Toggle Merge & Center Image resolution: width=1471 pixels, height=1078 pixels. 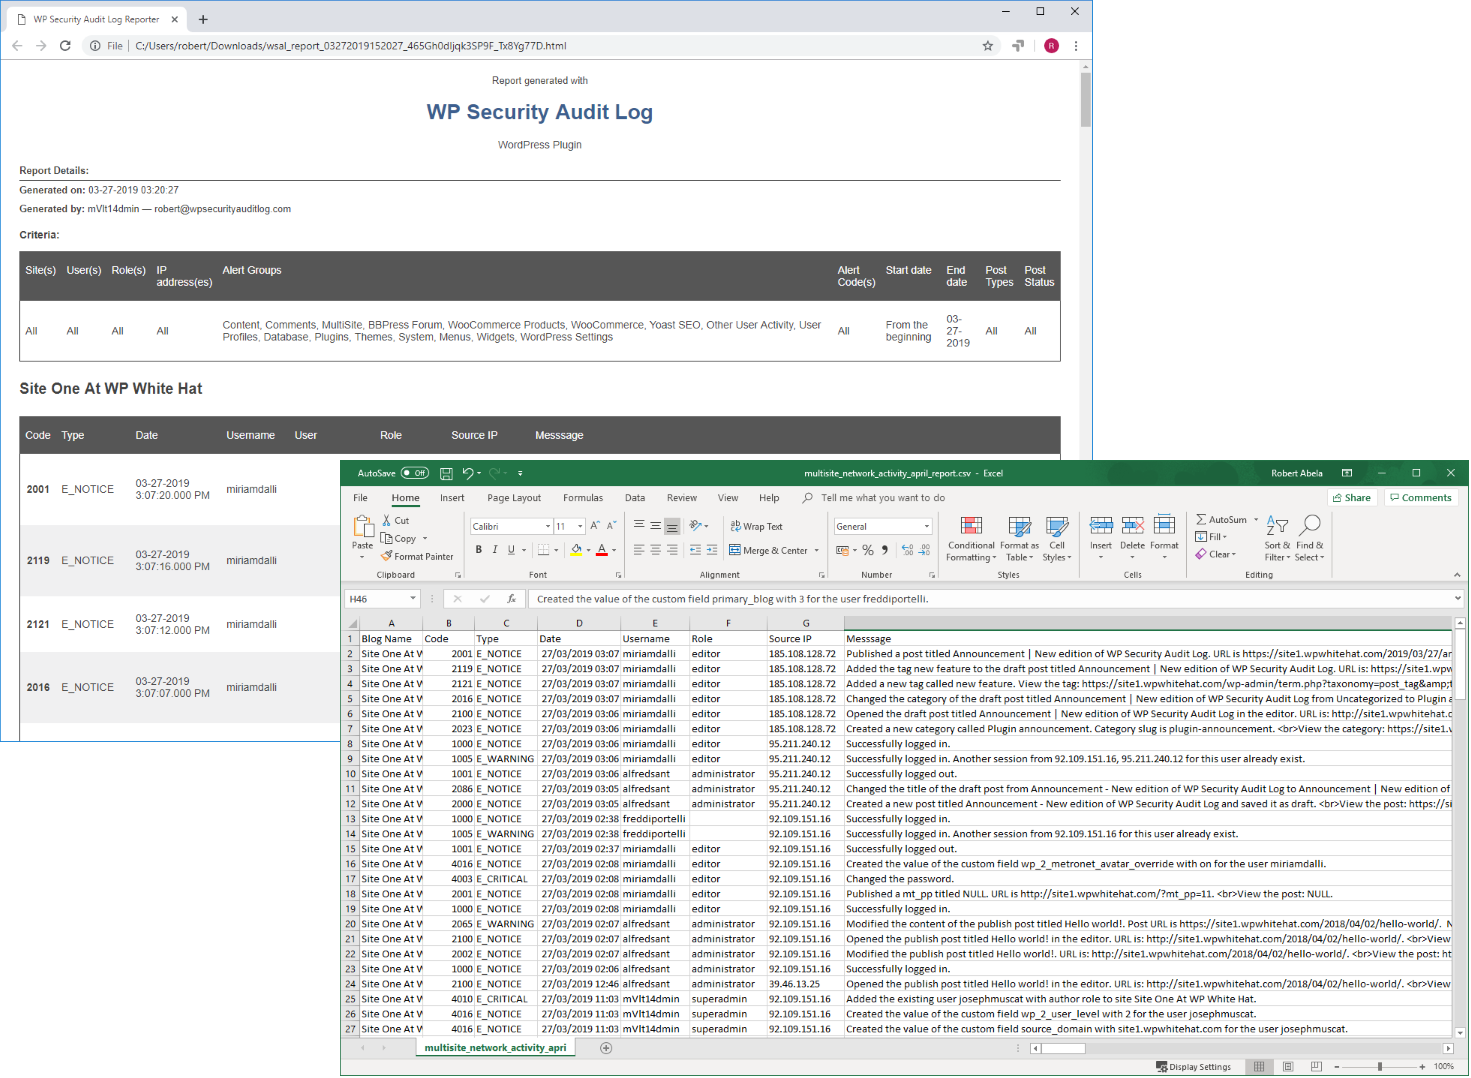(x=768, y=551)
